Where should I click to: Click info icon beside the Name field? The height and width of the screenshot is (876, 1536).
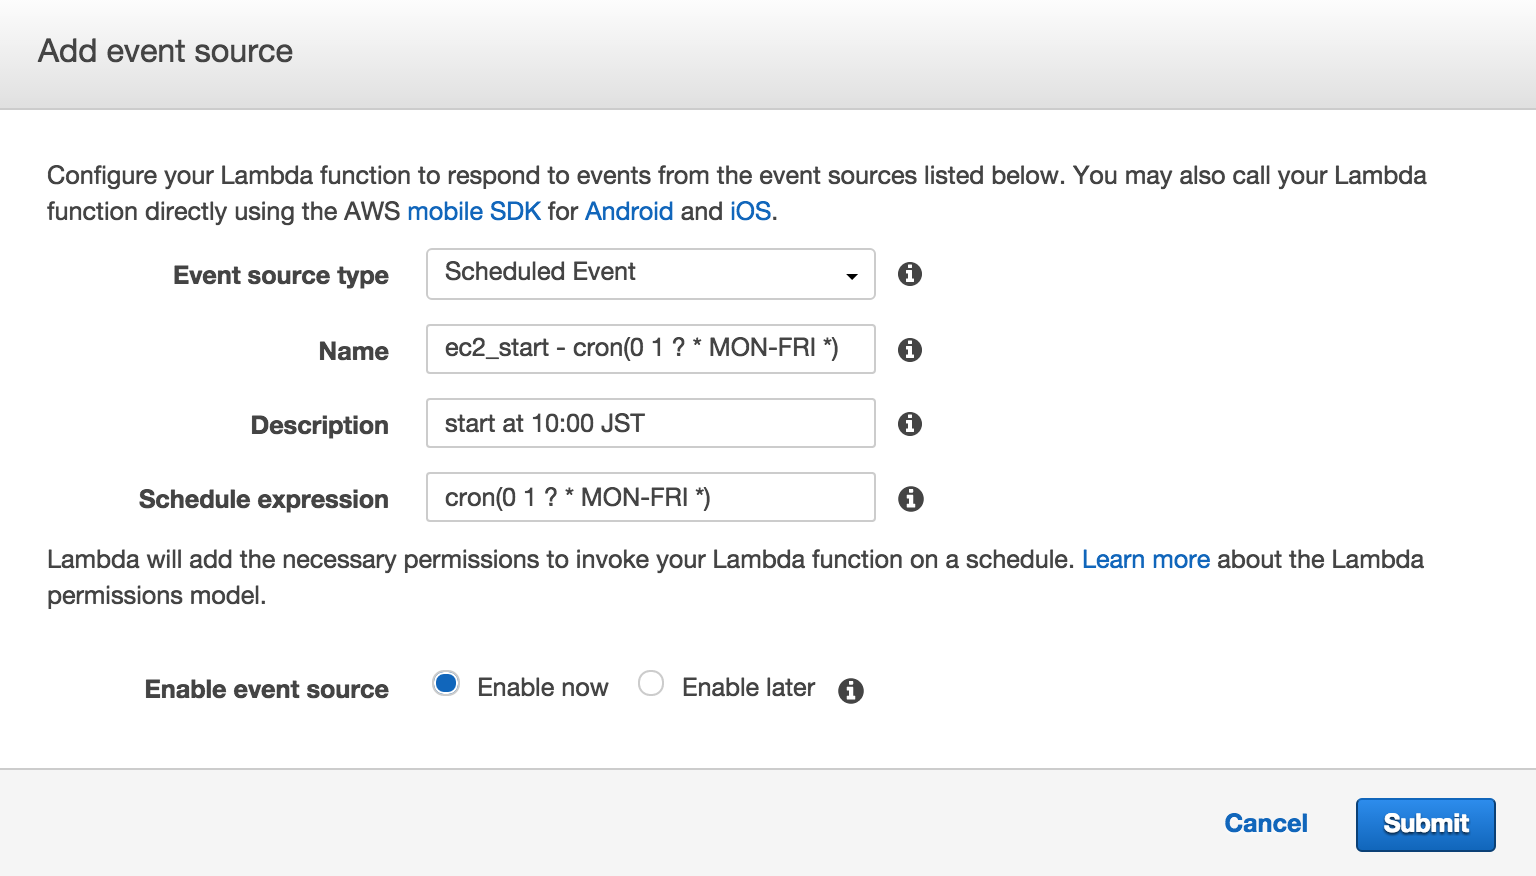(909, 350)
